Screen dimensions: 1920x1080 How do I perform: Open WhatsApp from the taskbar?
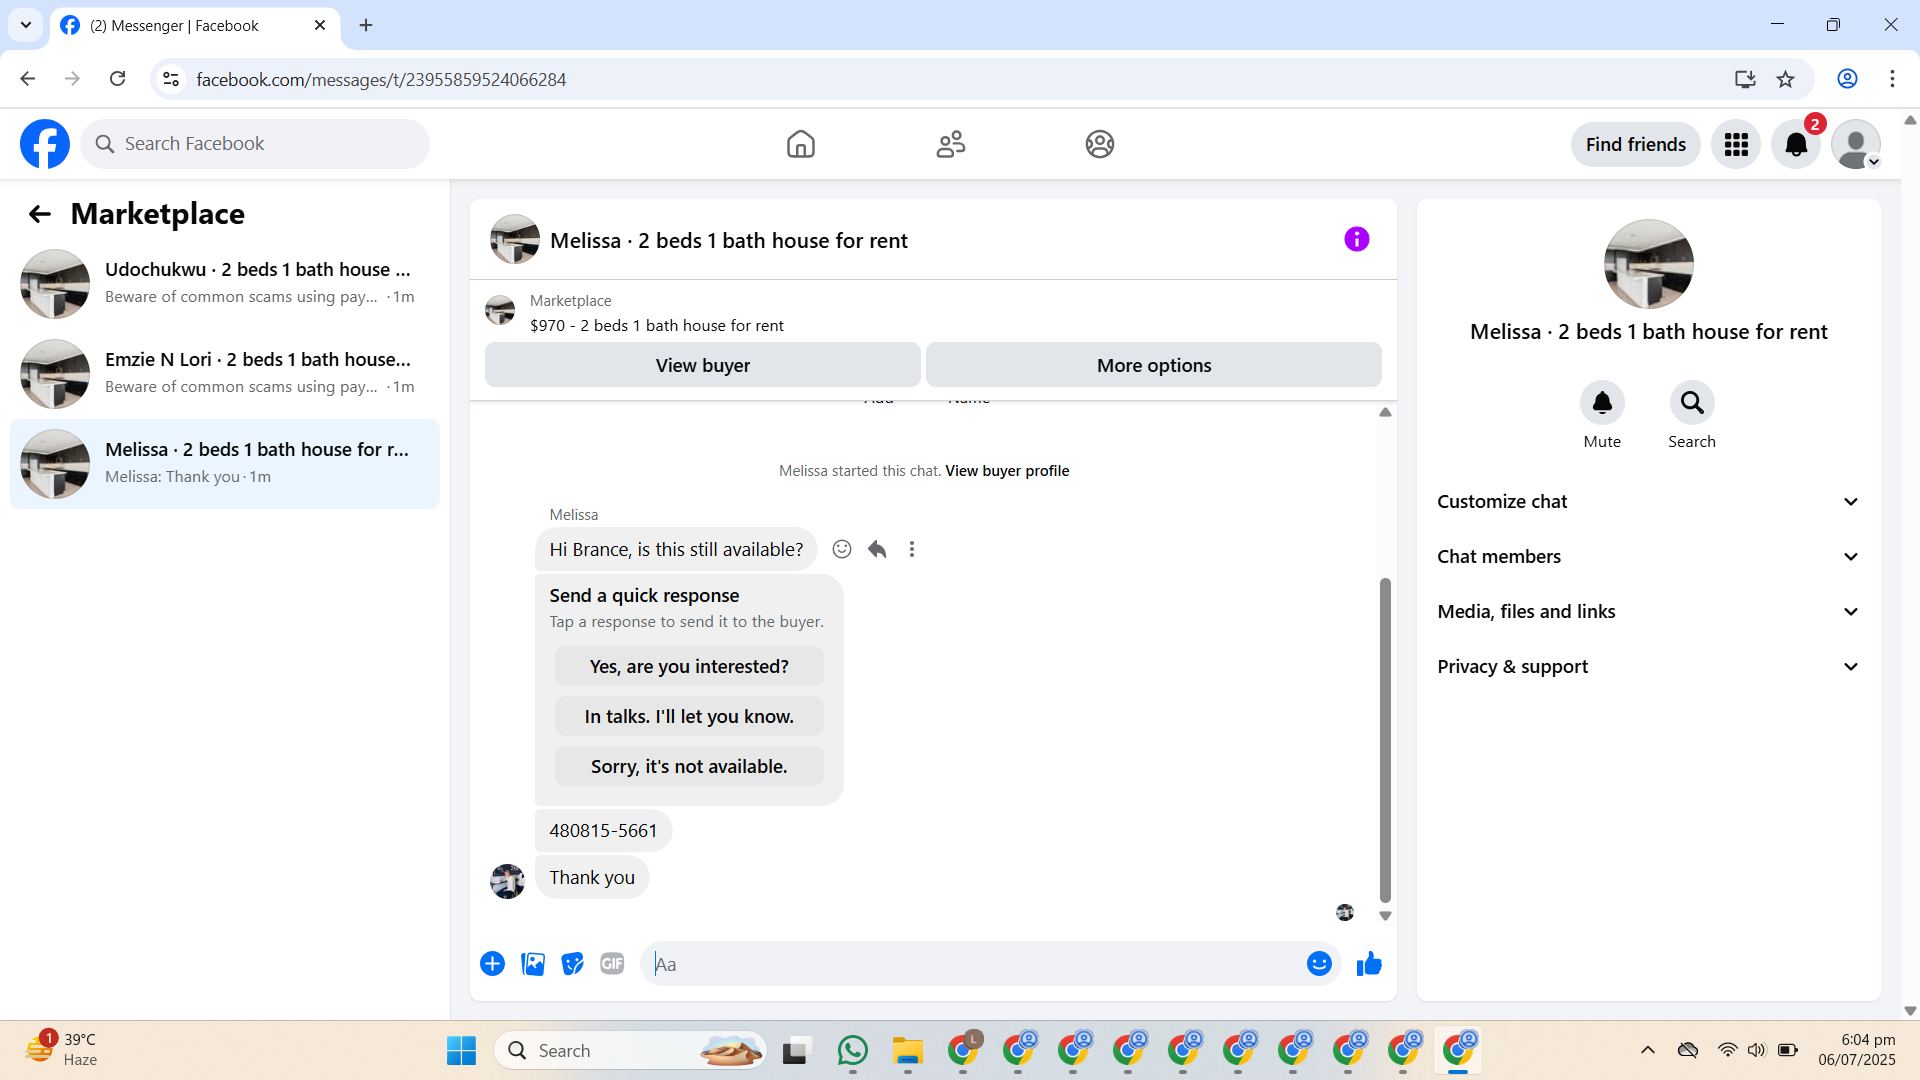click(x=853, y=1051)
